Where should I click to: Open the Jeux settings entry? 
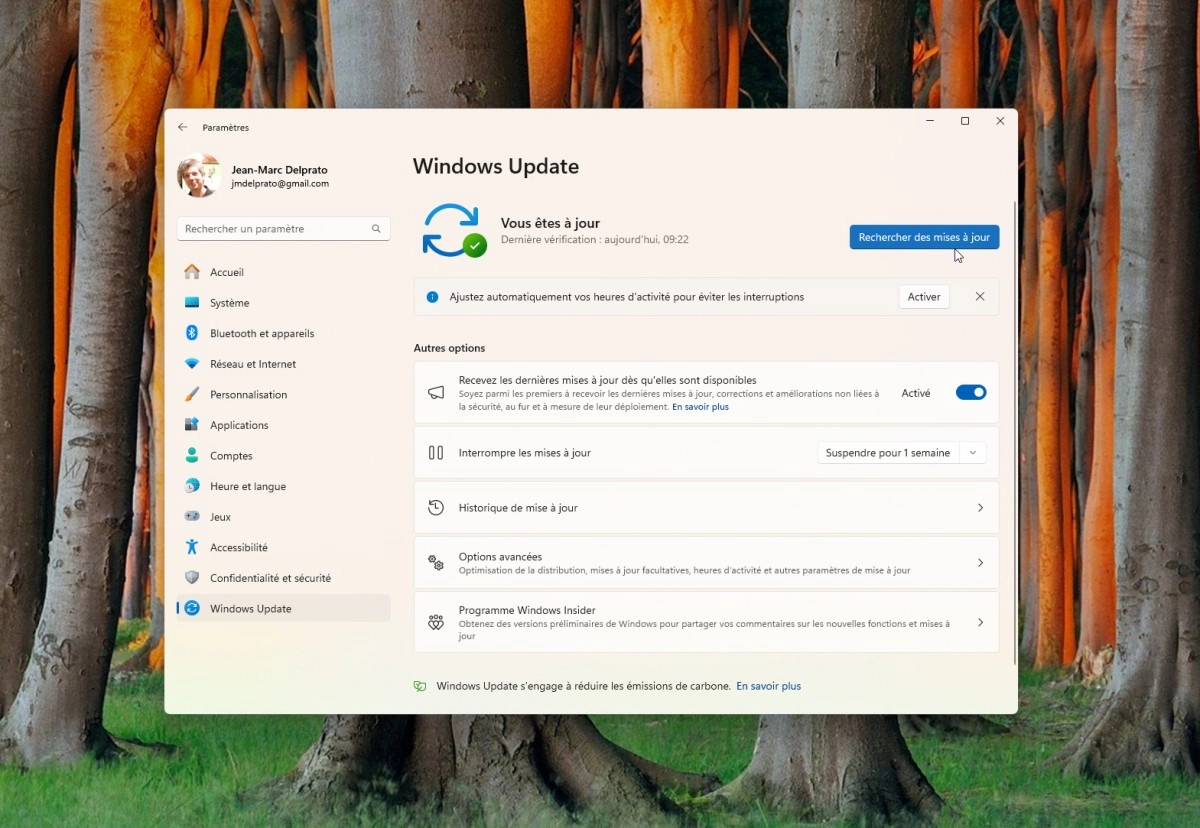pyautogui.click(x=284, y=517)
